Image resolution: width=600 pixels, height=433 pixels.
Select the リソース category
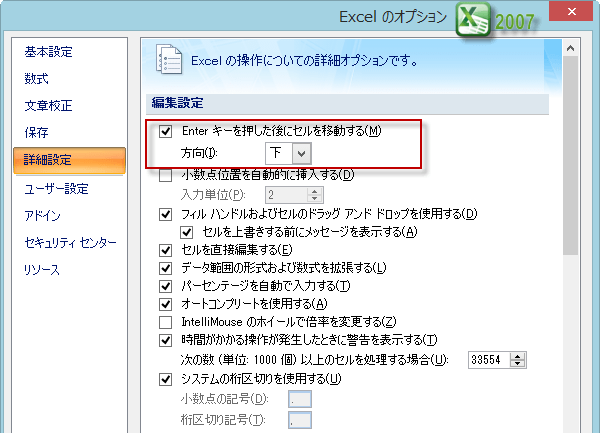pos(42,270)
